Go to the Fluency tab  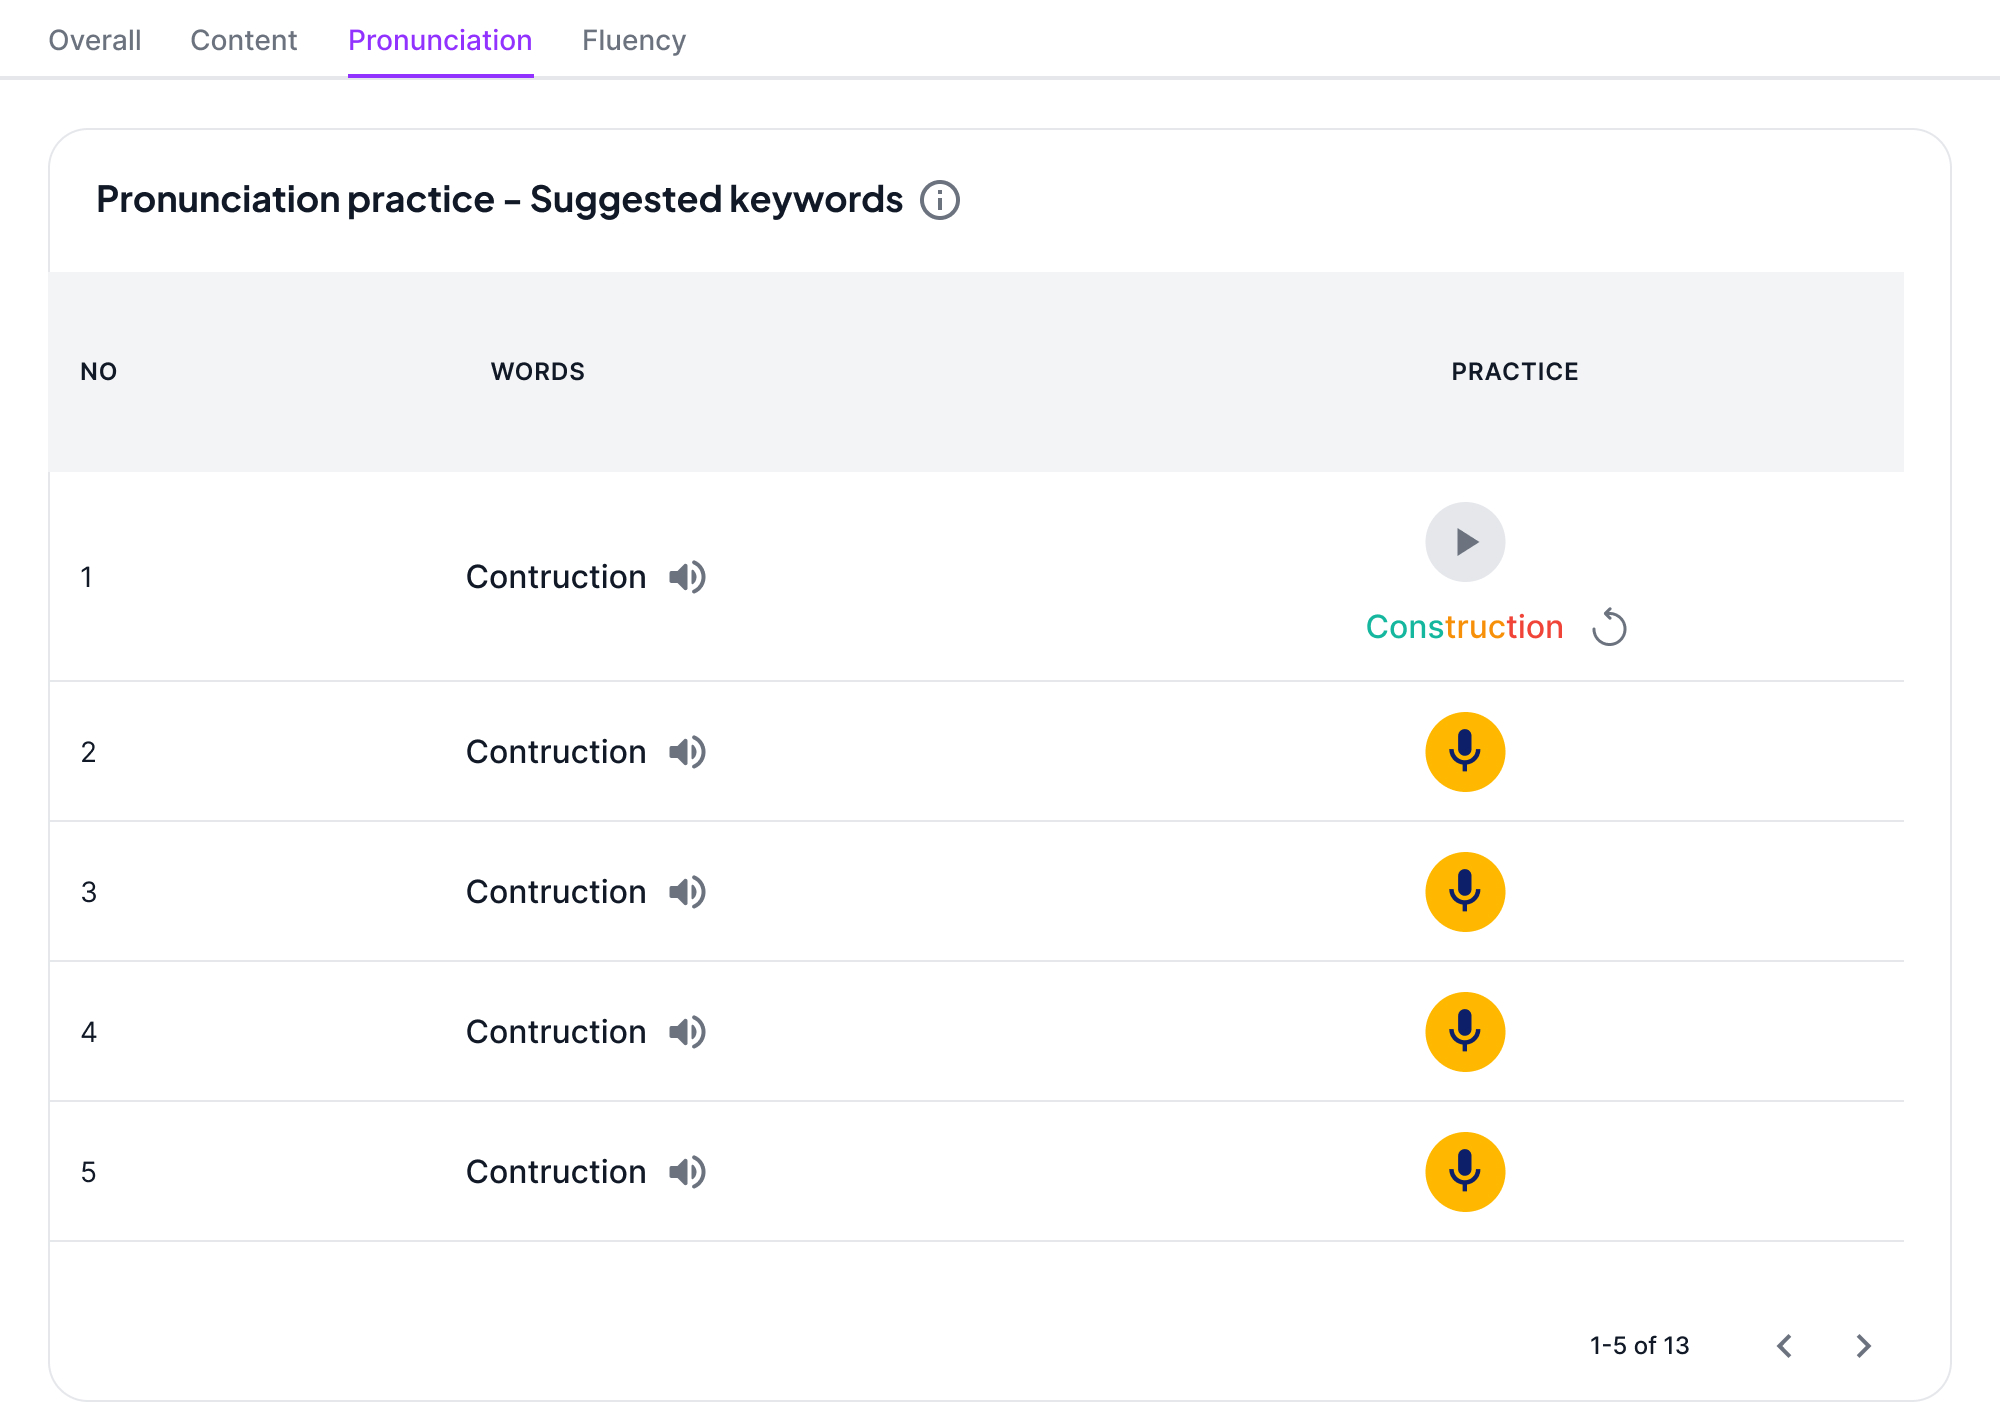tap(634, 40)
